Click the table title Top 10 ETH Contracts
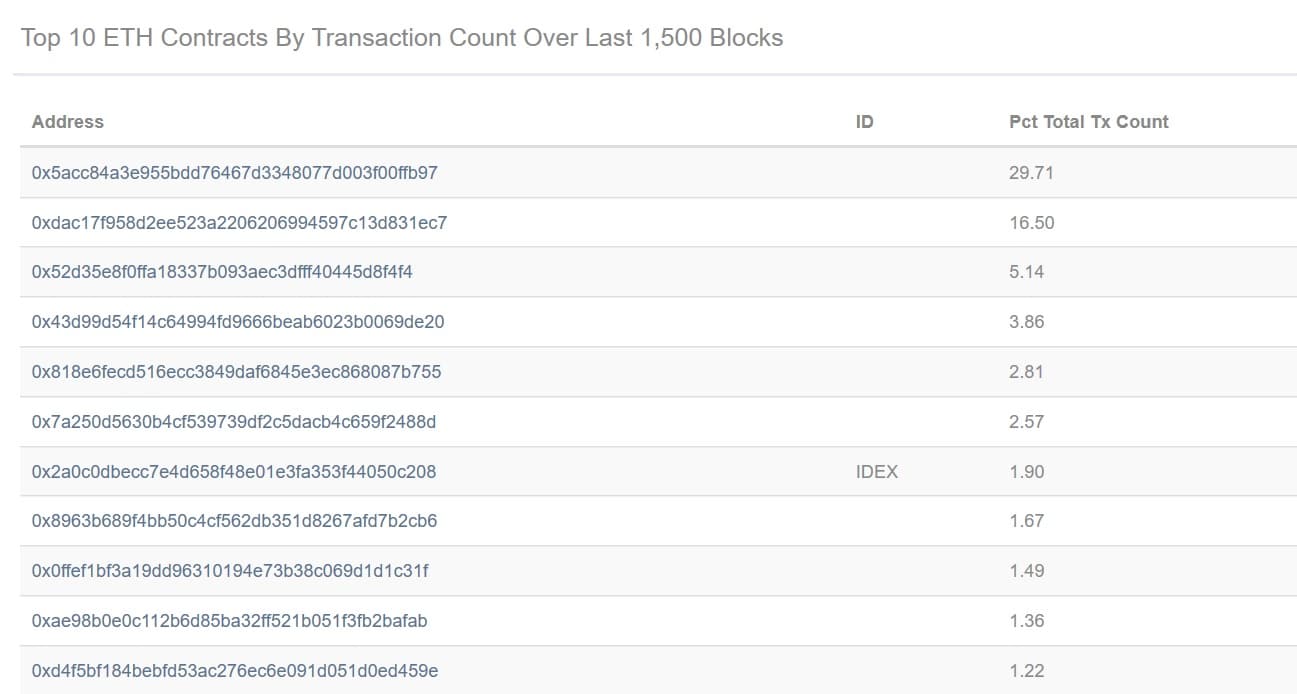Image resolution: width=1297 pixels, height=694 pixels. [402, 38]
